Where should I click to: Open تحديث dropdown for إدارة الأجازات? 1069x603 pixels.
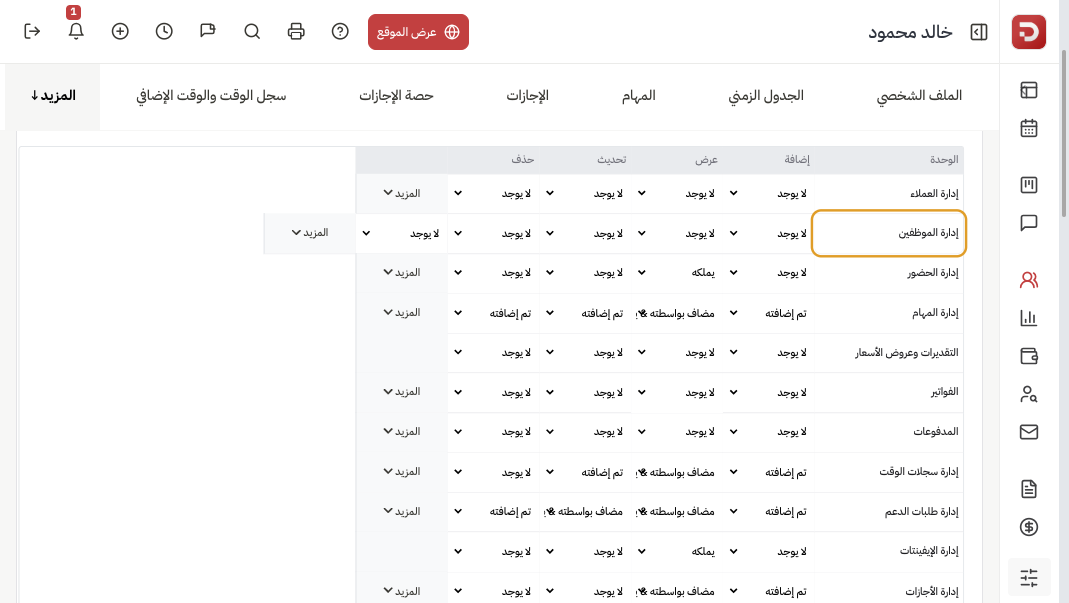click(x=585, y=591)
